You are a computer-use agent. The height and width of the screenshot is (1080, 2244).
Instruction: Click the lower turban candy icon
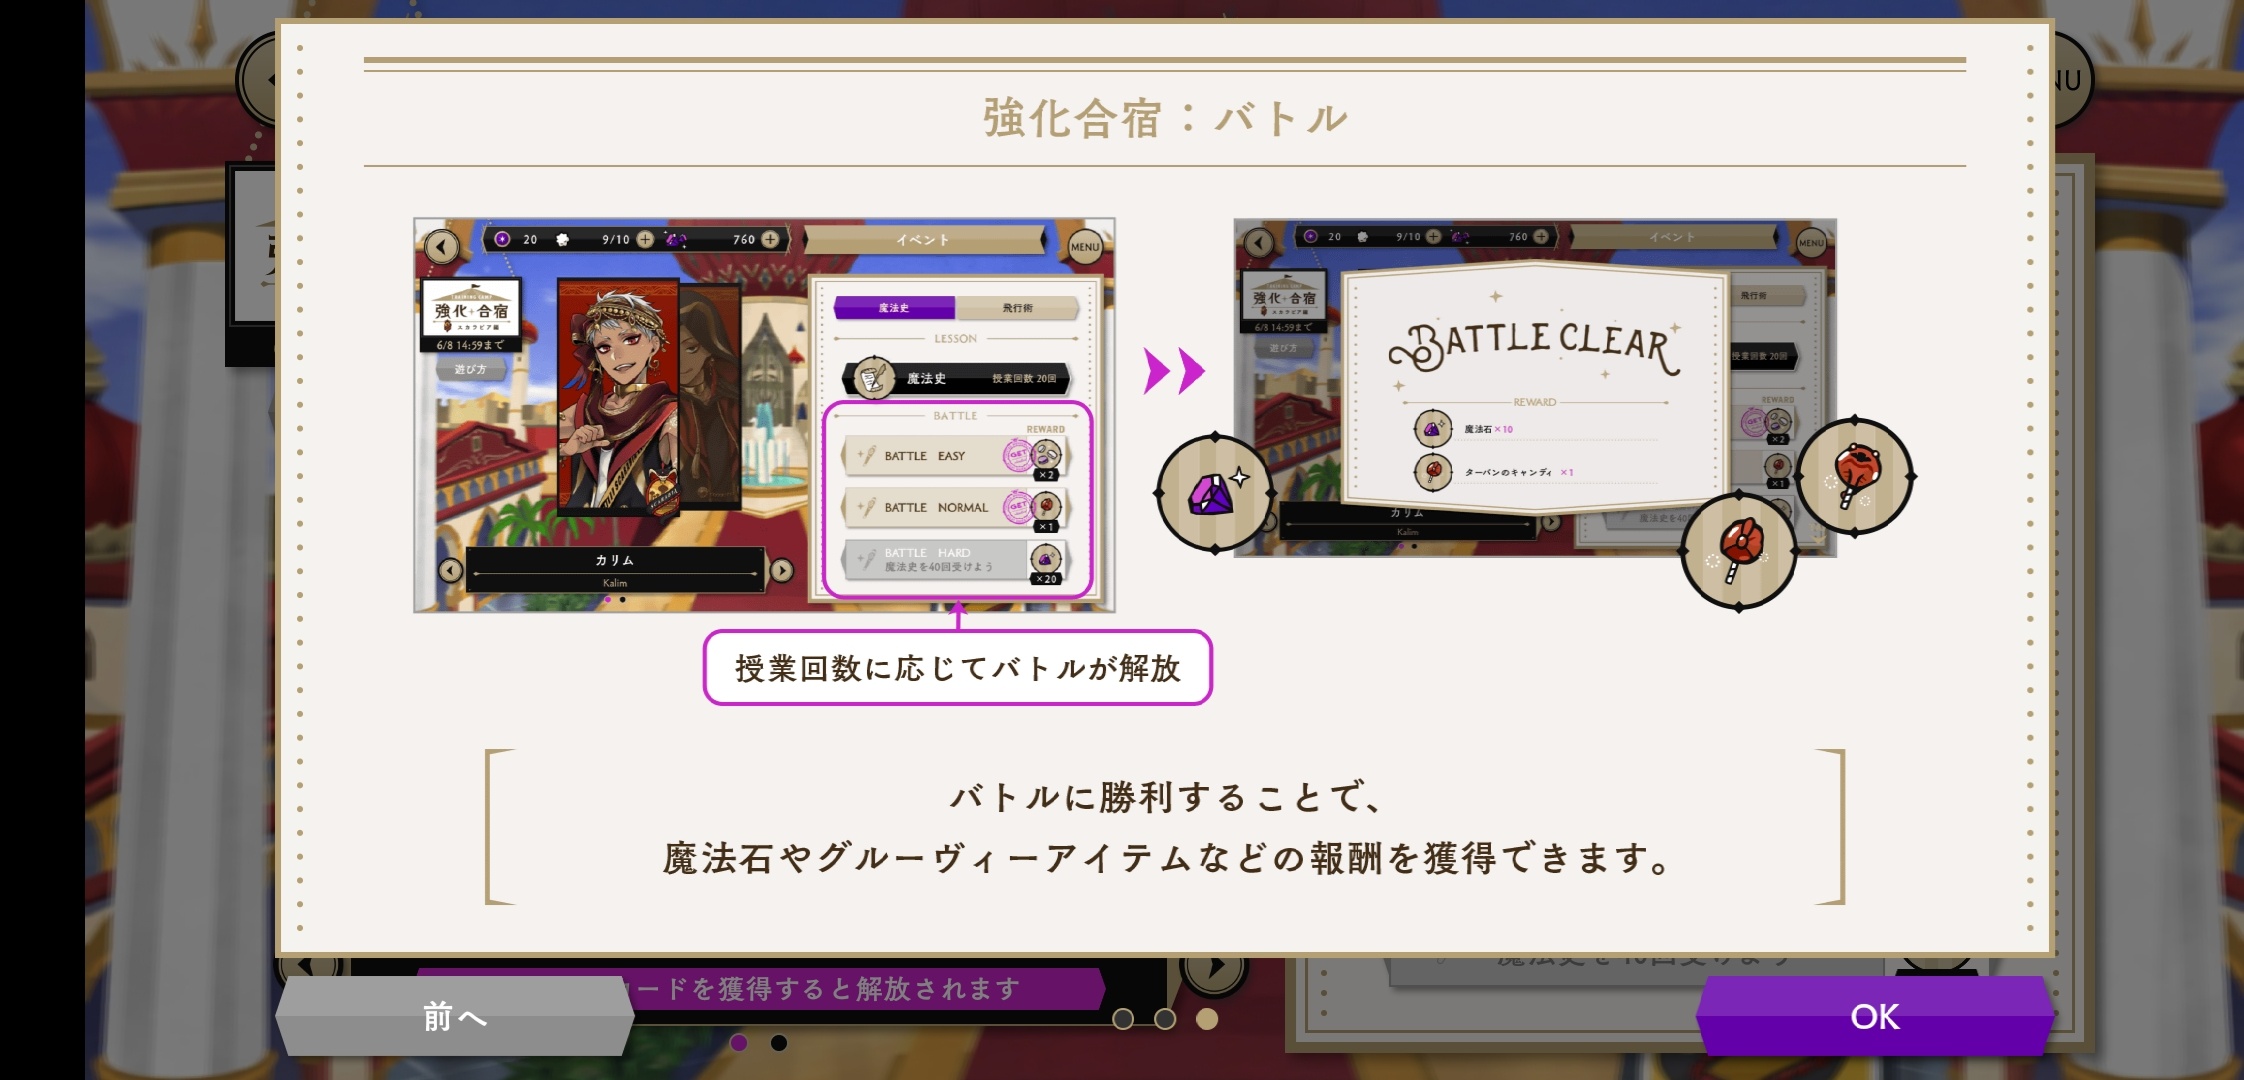[x=1739, y=551]
